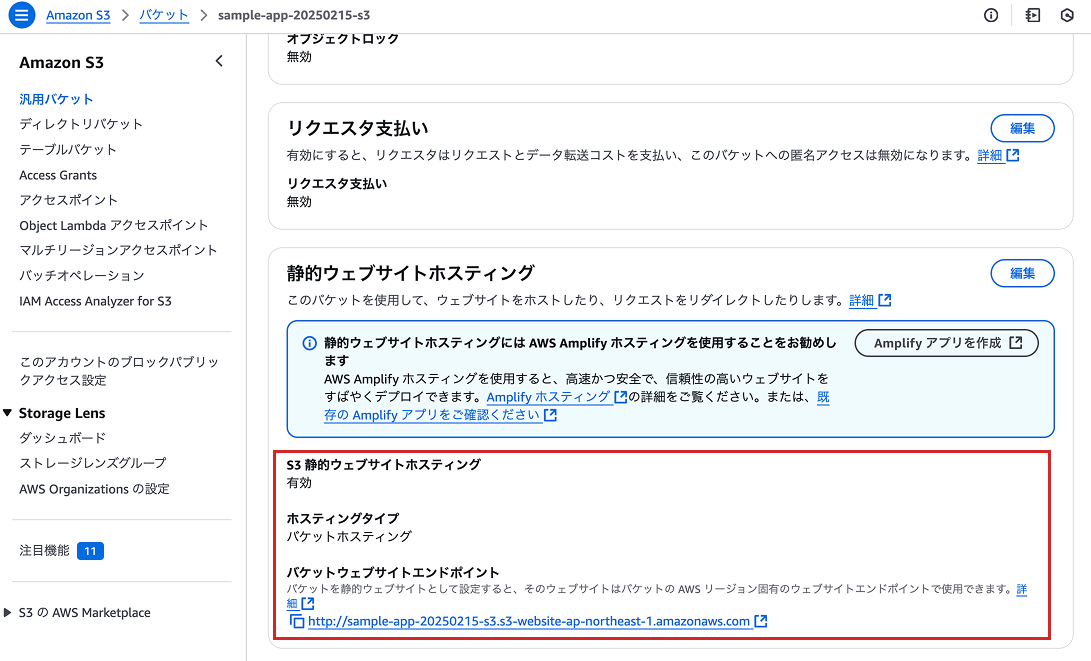Open Storage Lens ダッシュボード
Screen dimensions: 1091x661
[x=63, y=438]
